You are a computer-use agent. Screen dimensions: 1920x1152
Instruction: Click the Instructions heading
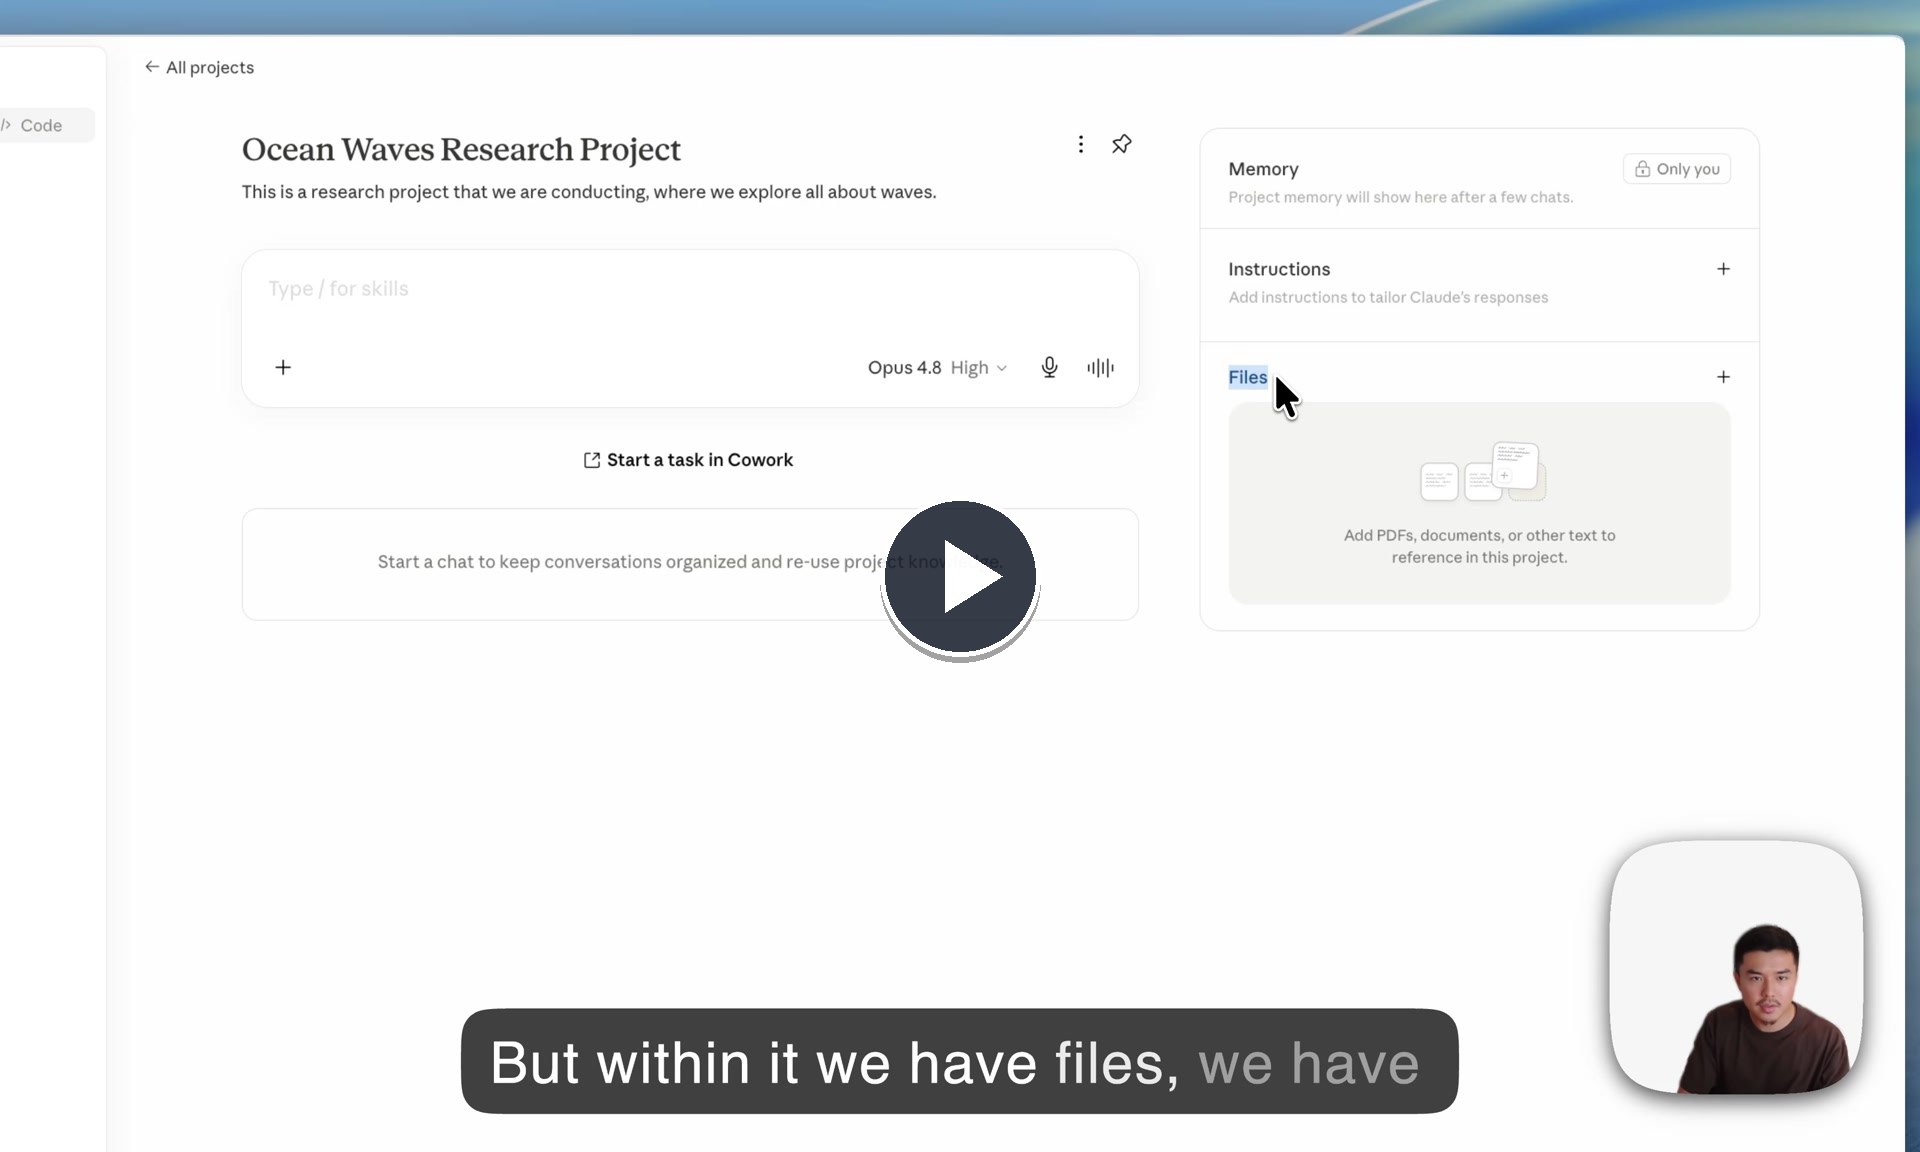click(x=1279, y=269)
